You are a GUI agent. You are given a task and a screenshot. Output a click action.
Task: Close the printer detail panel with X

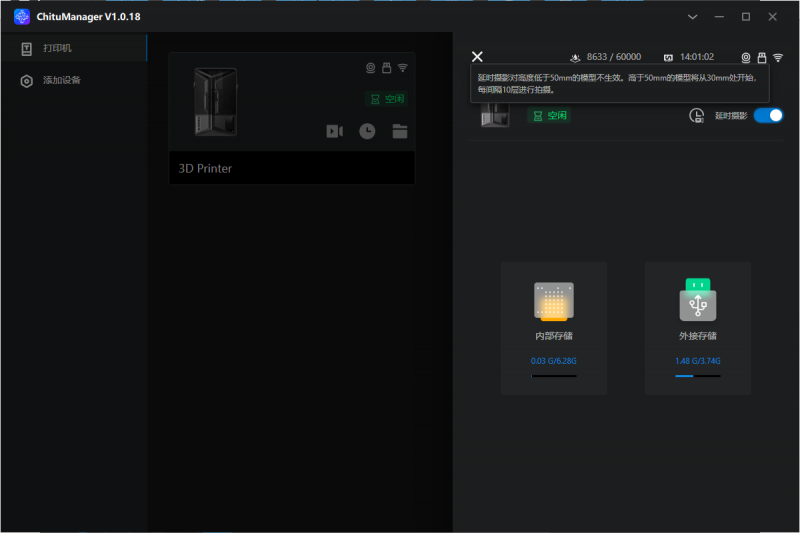(x=477, y=57)
